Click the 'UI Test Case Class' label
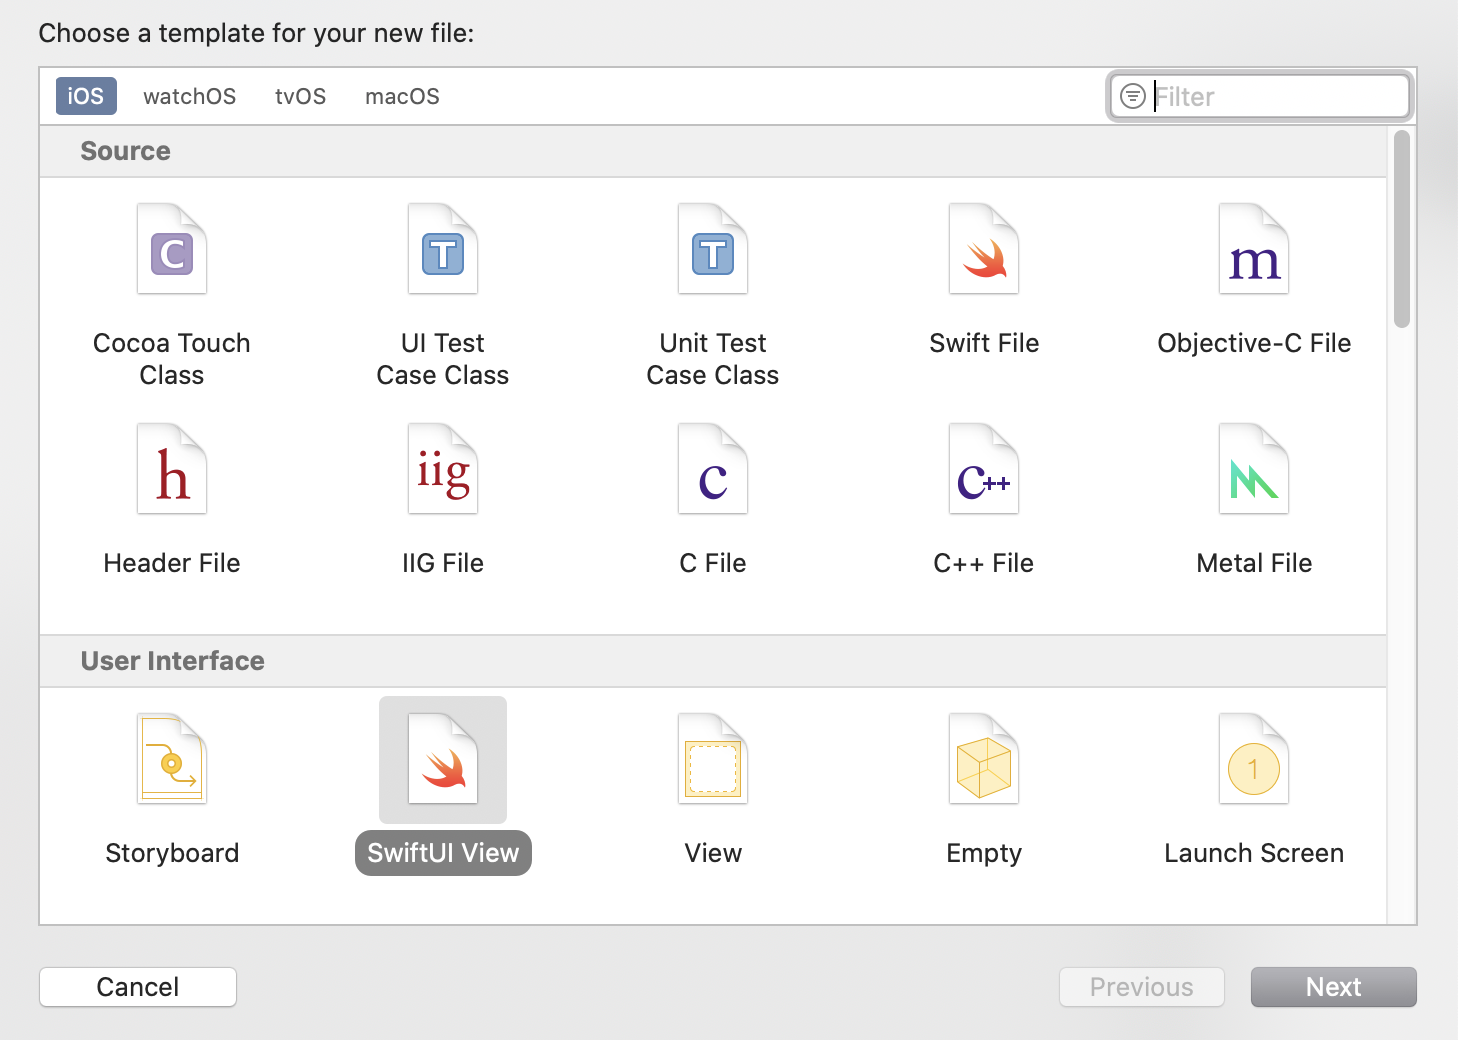The image size is (1458, 1040). point(443,359)
